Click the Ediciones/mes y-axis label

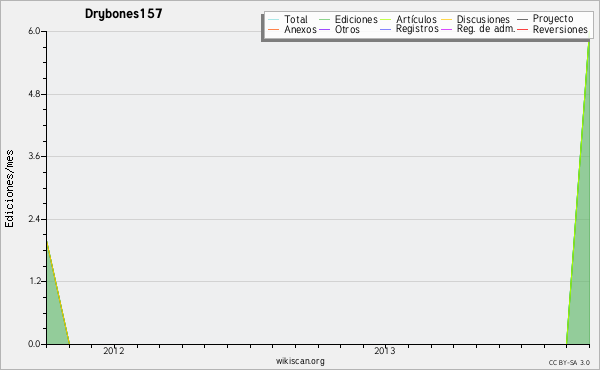[9, 189]
